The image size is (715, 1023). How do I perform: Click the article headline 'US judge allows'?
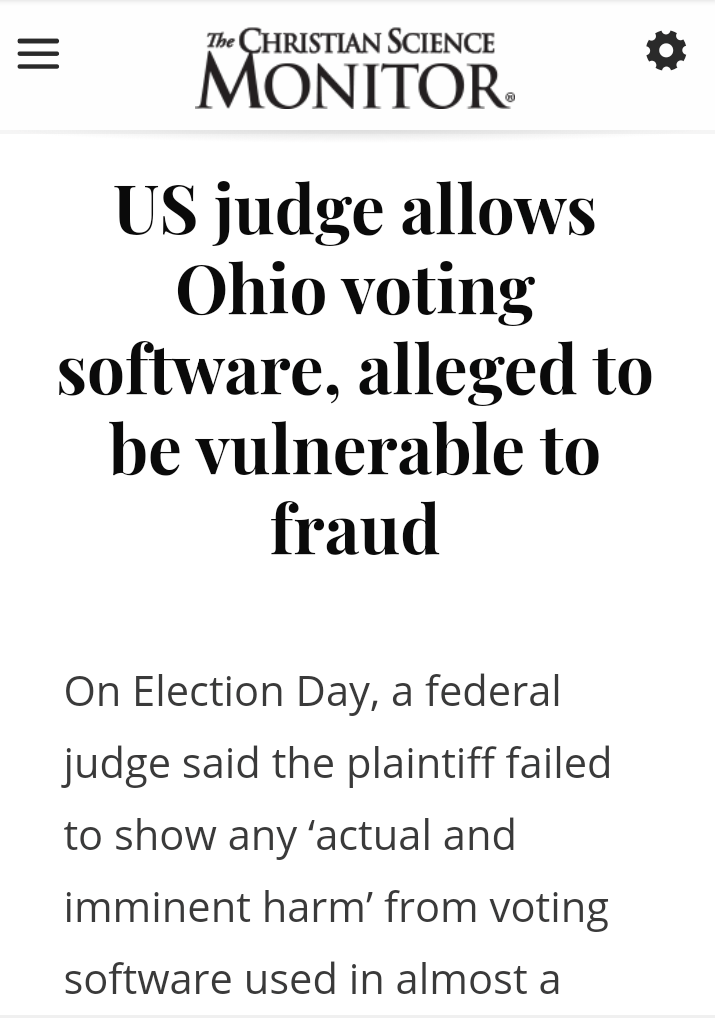click(x=355, y=209)
